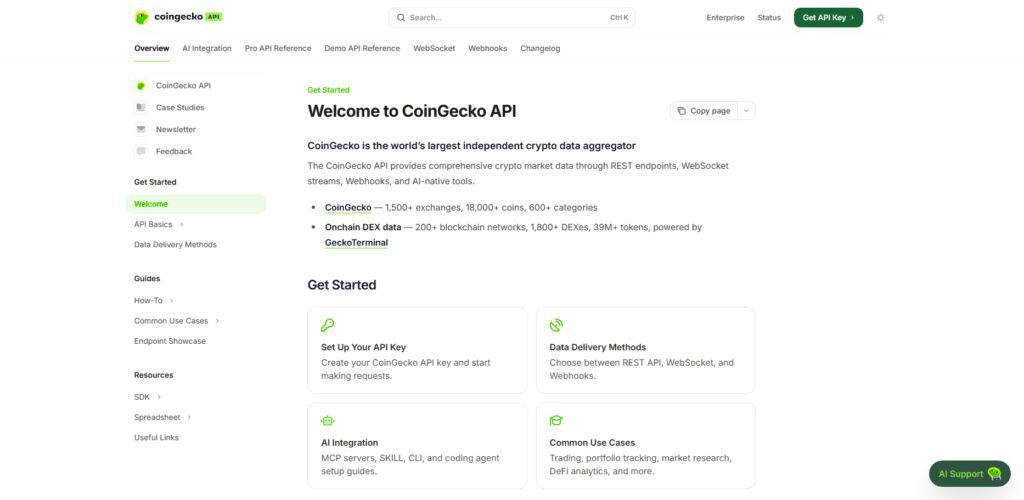
Task: Open the Webhooks tab
Action: 488,48
